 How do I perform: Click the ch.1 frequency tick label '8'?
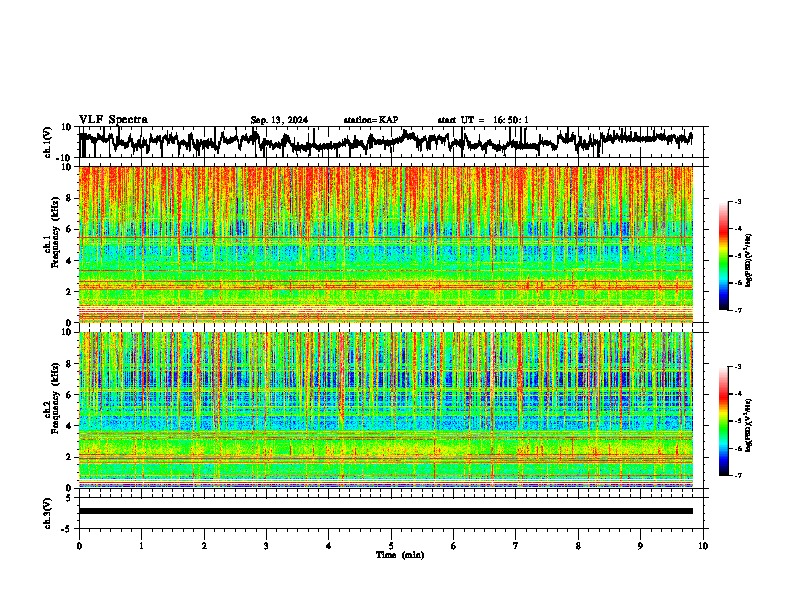pyautogui.click(x=69, y=198)
